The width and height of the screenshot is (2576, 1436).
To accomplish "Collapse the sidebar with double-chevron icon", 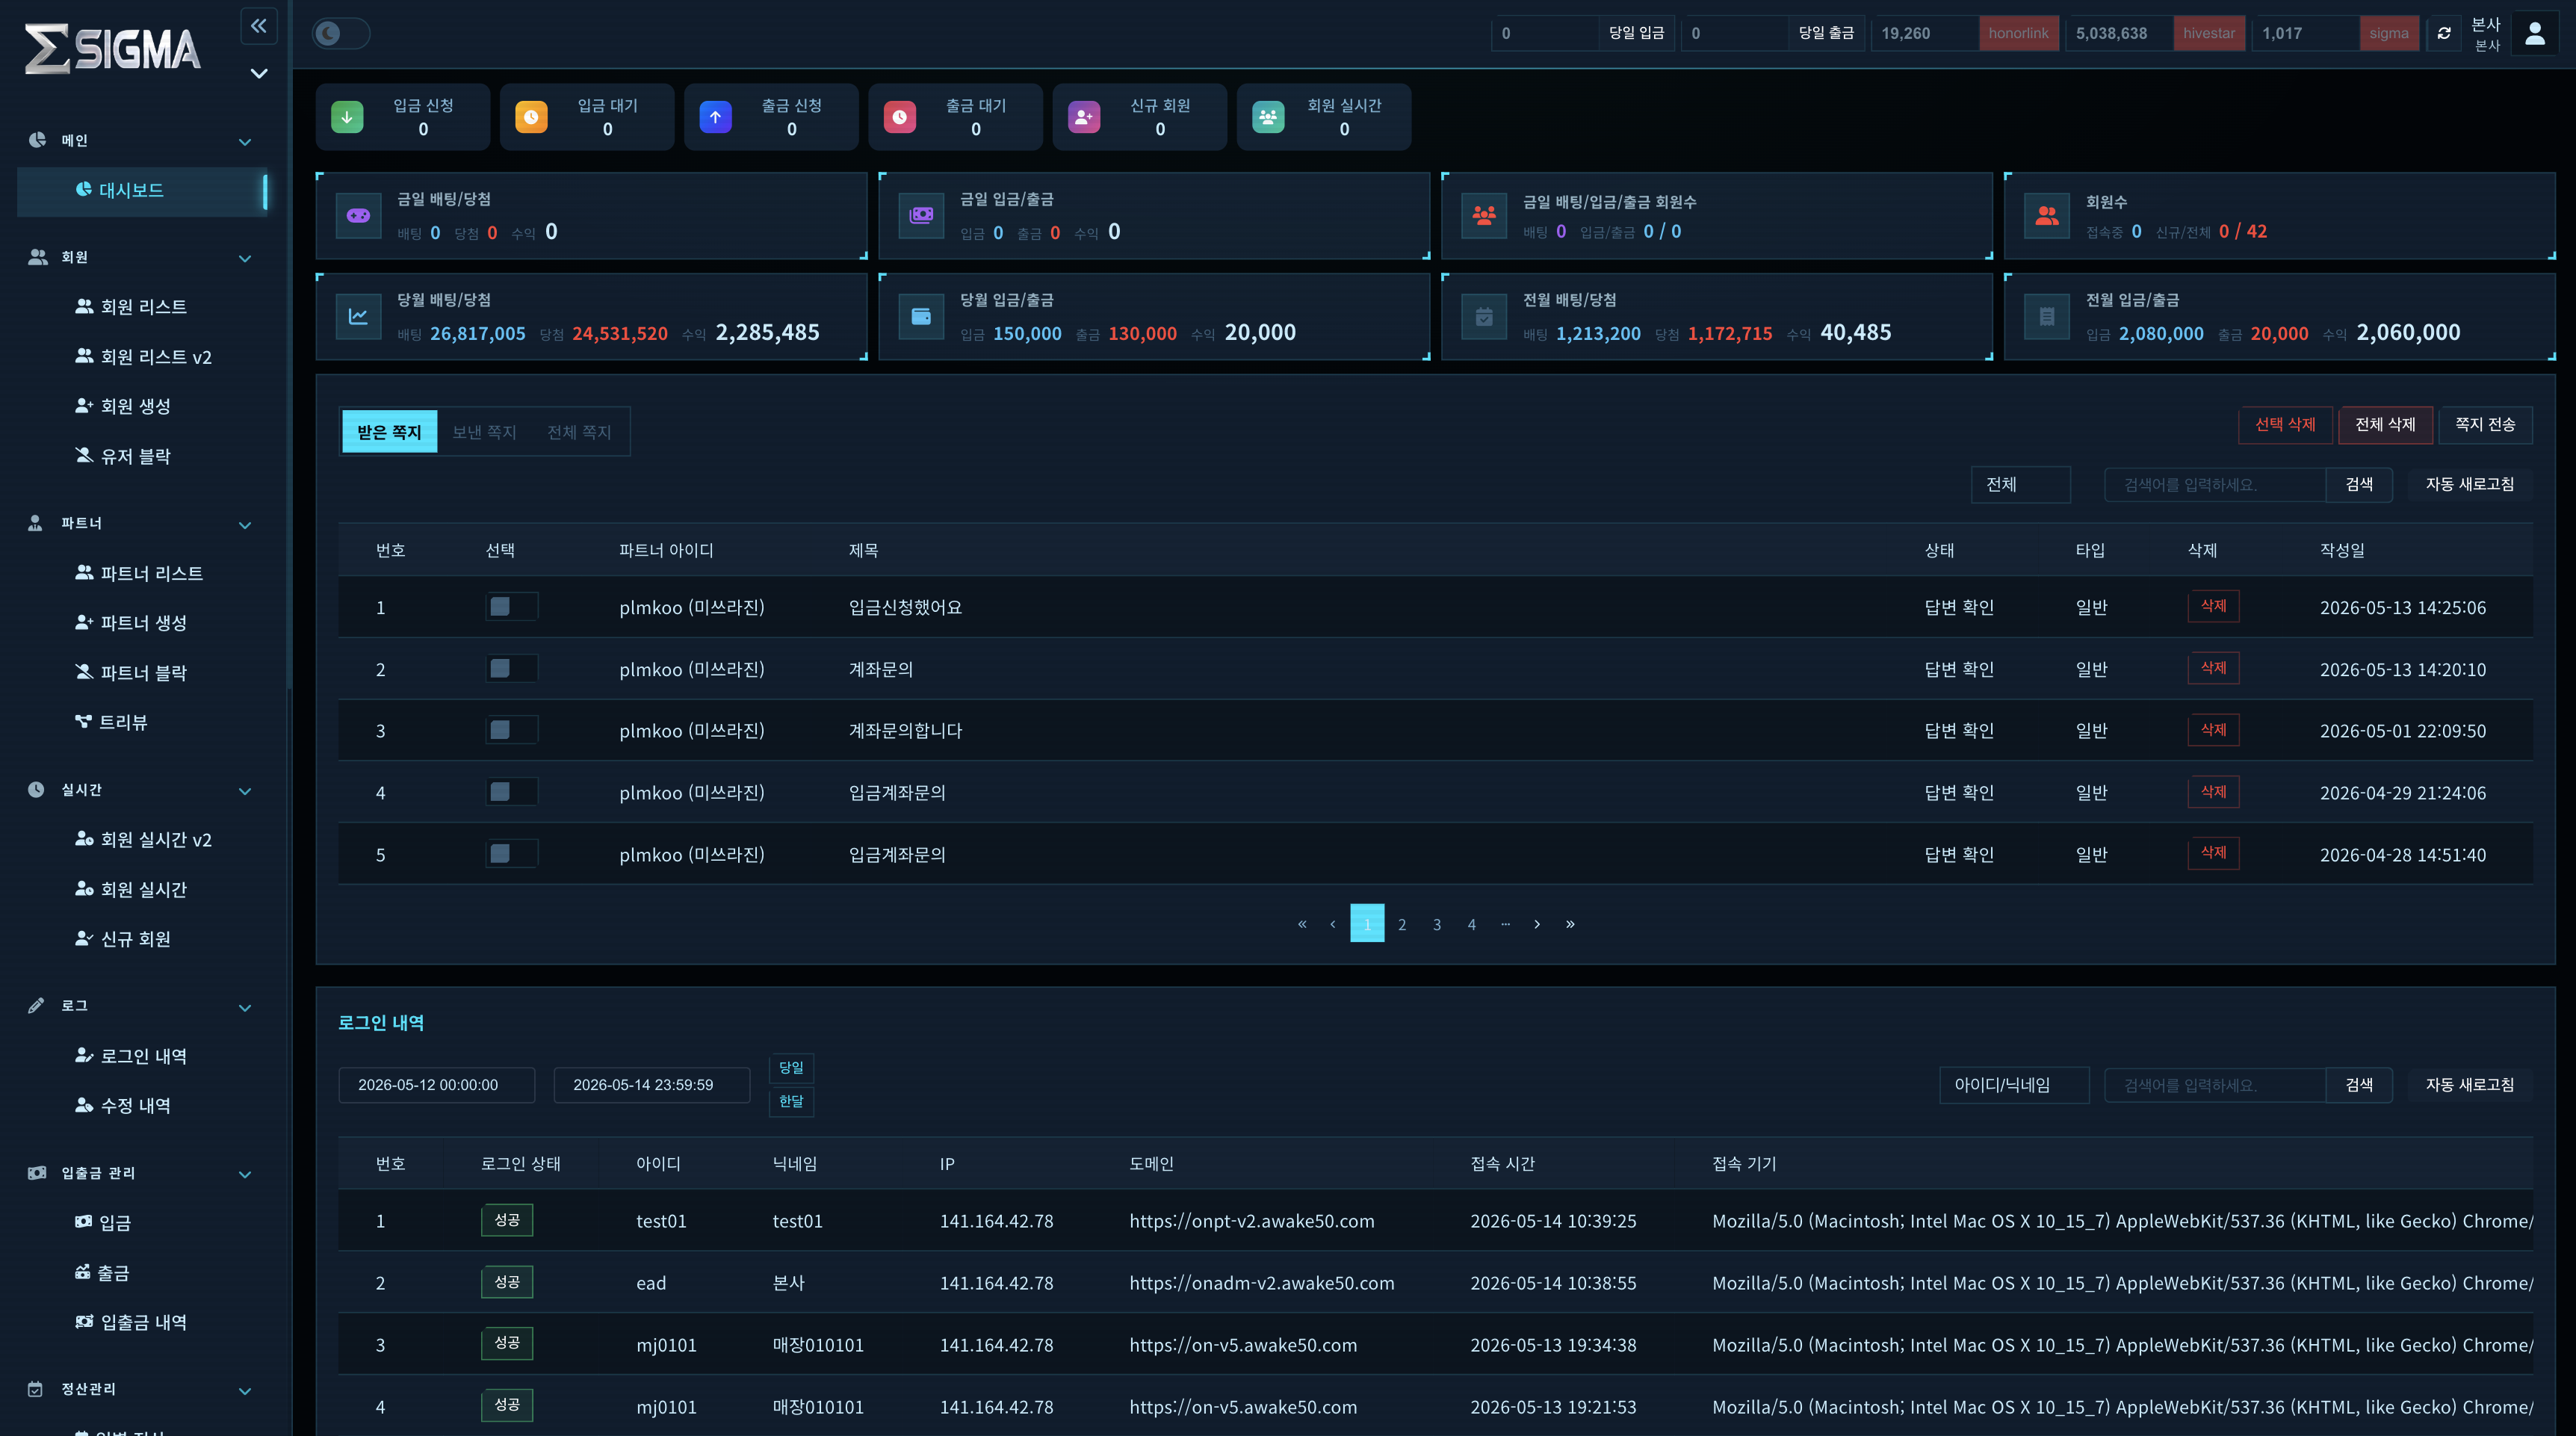I will [x=259, y=26].
